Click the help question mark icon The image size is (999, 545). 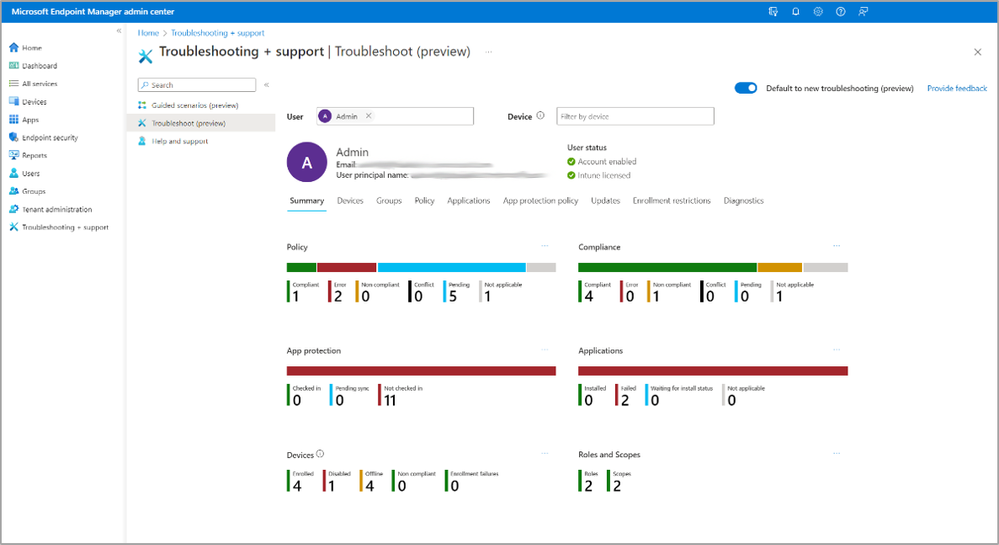(x=840, y=11)
